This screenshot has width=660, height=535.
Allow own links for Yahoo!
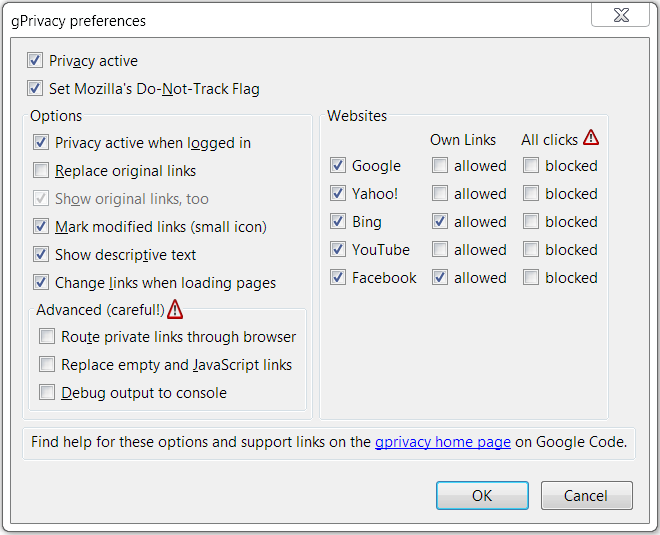440,194
